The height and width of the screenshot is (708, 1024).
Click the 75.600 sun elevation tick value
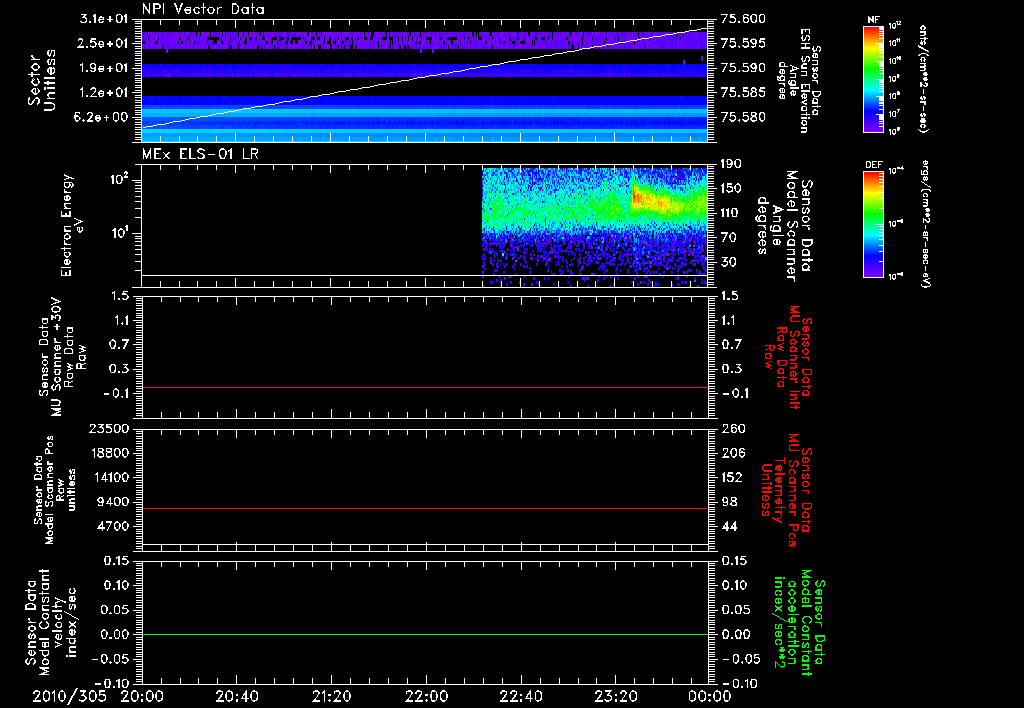(742, 19)
